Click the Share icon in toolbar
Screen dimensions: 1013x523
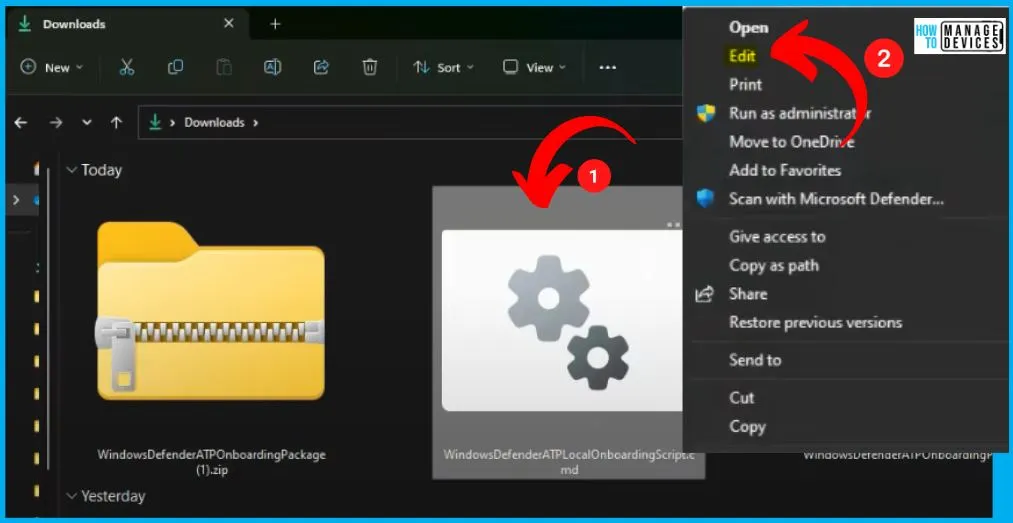(x=321, y=67)
